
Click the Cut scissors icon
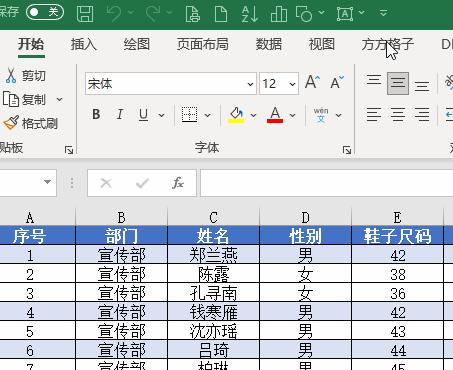(11, 76)
